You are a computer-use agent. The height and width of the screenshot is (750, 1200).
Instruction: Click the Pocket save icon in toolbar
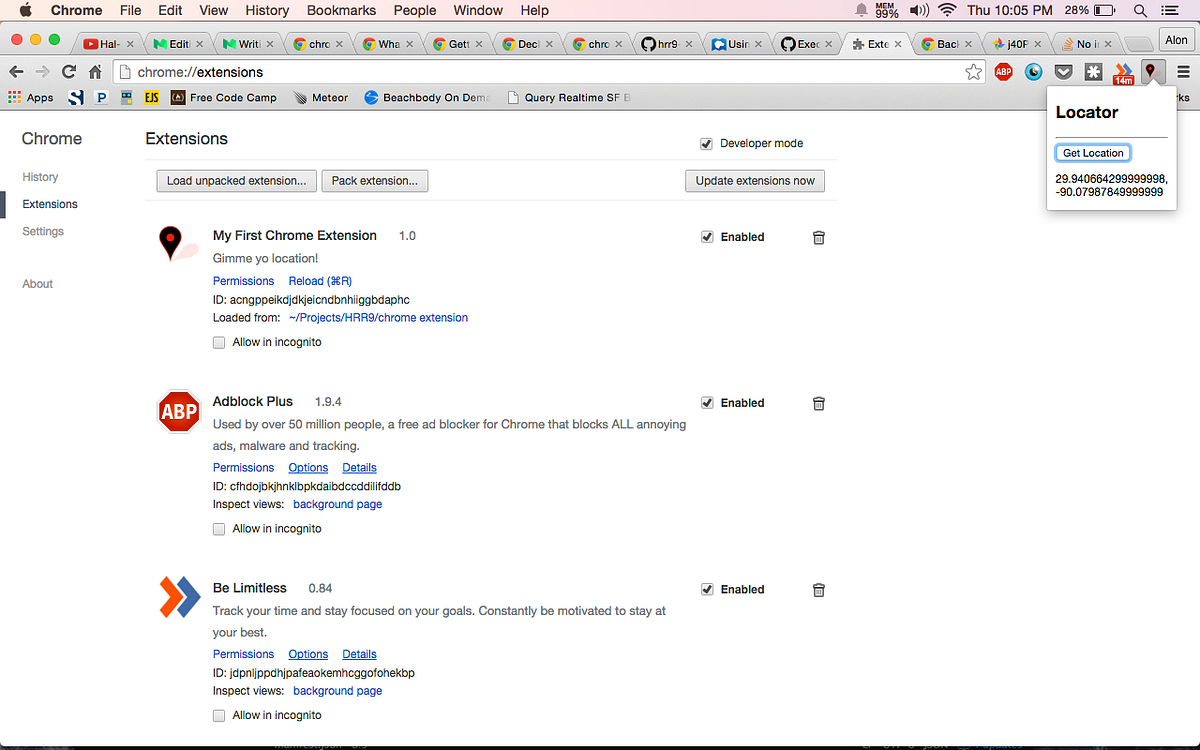pos(1063,72)
